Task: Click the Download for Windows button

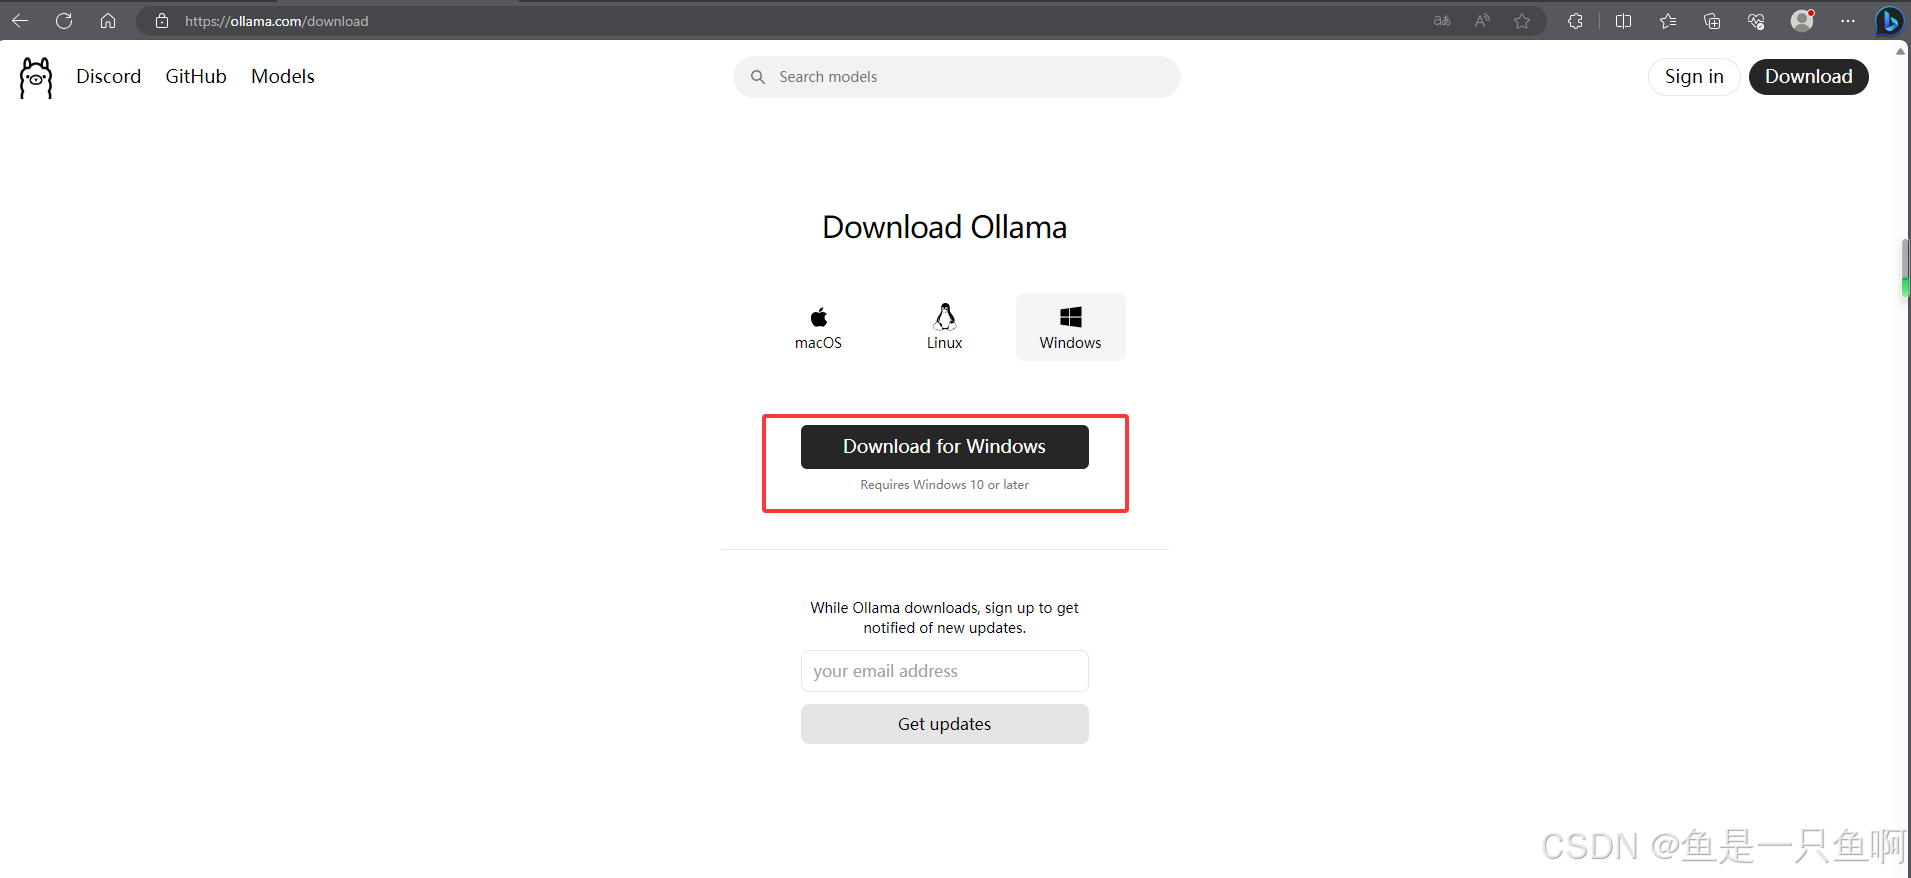Action: click(944, 447)
